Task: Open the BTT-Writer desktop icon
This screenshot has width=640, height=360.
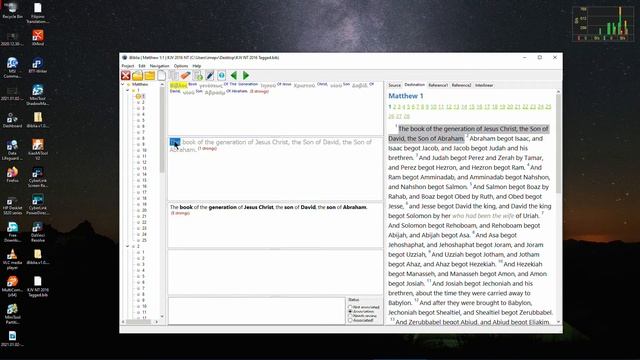Action: click(38, 65)
